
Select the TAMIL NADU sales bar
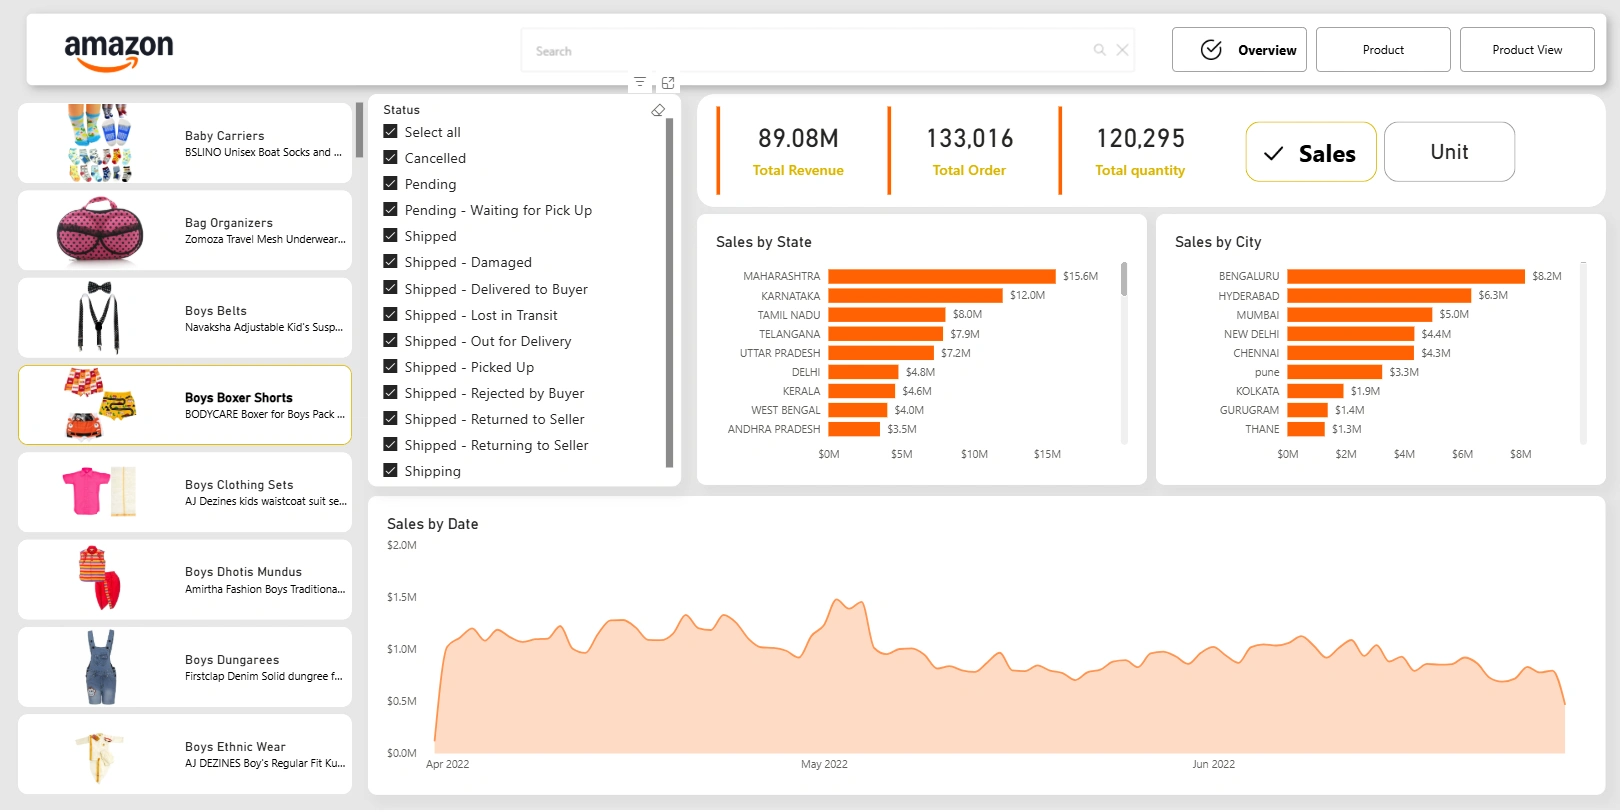click(886, 315)
